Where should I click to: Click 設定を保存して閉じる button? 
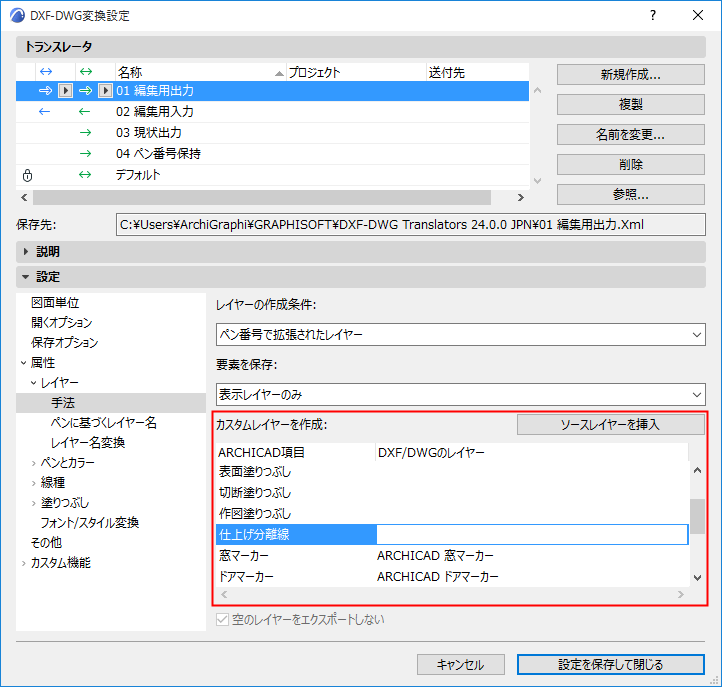tap(611, 664)
